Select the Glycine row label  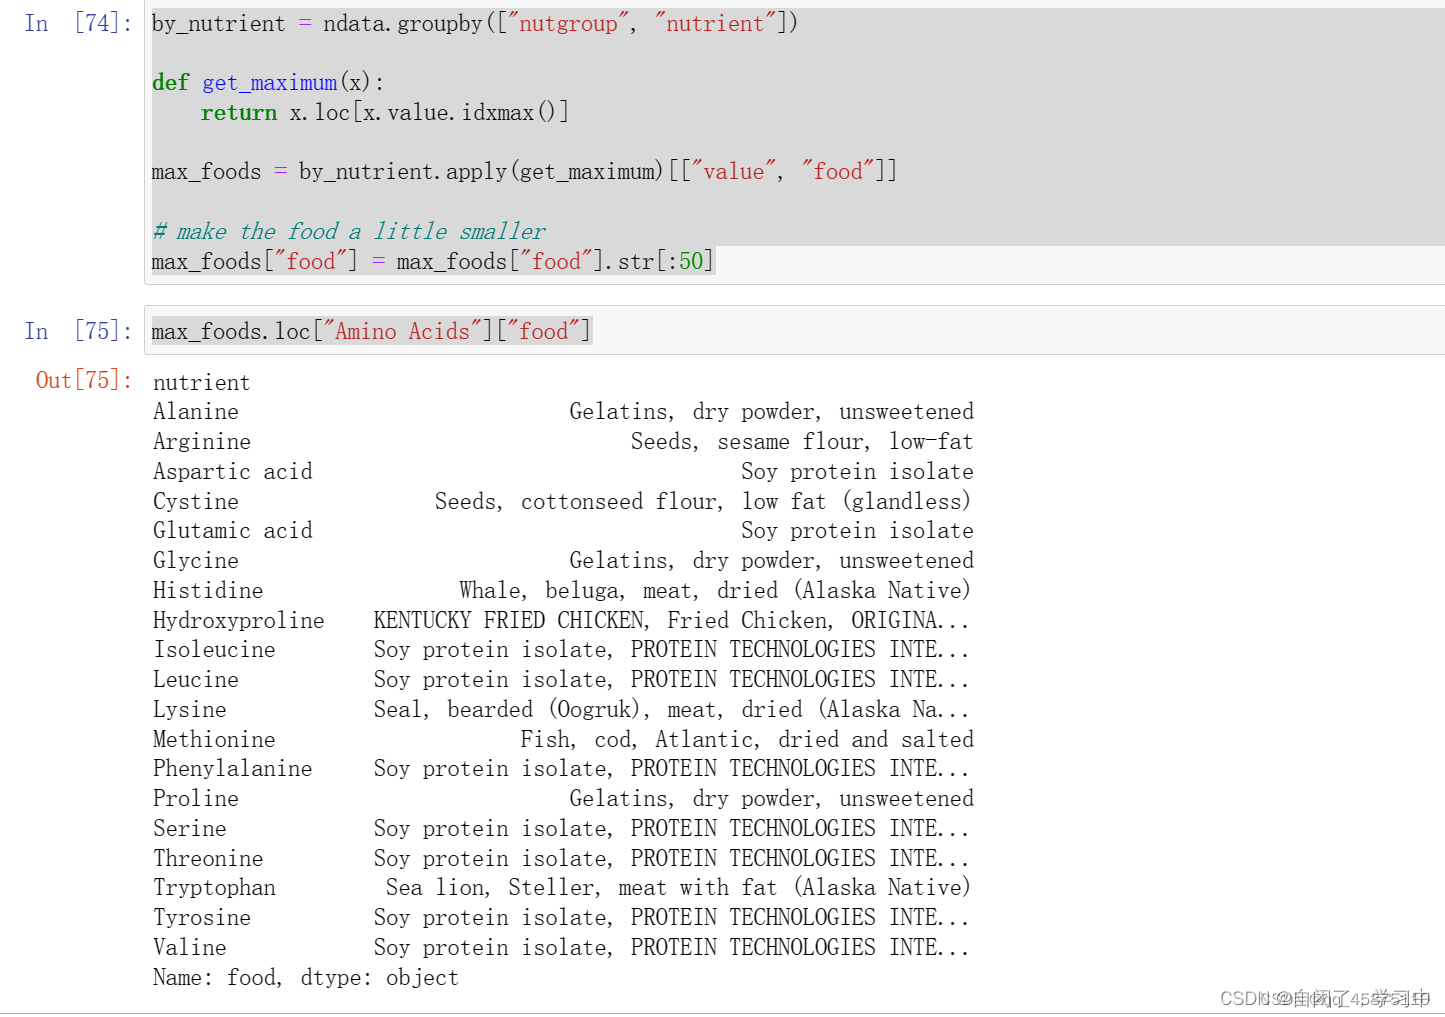196,561
